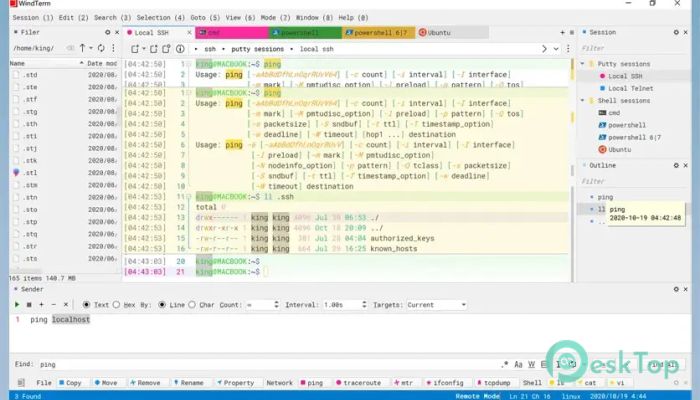700x400 pixels.
Task: Select the Text radio button in Sender
Action: click(86, 304)
